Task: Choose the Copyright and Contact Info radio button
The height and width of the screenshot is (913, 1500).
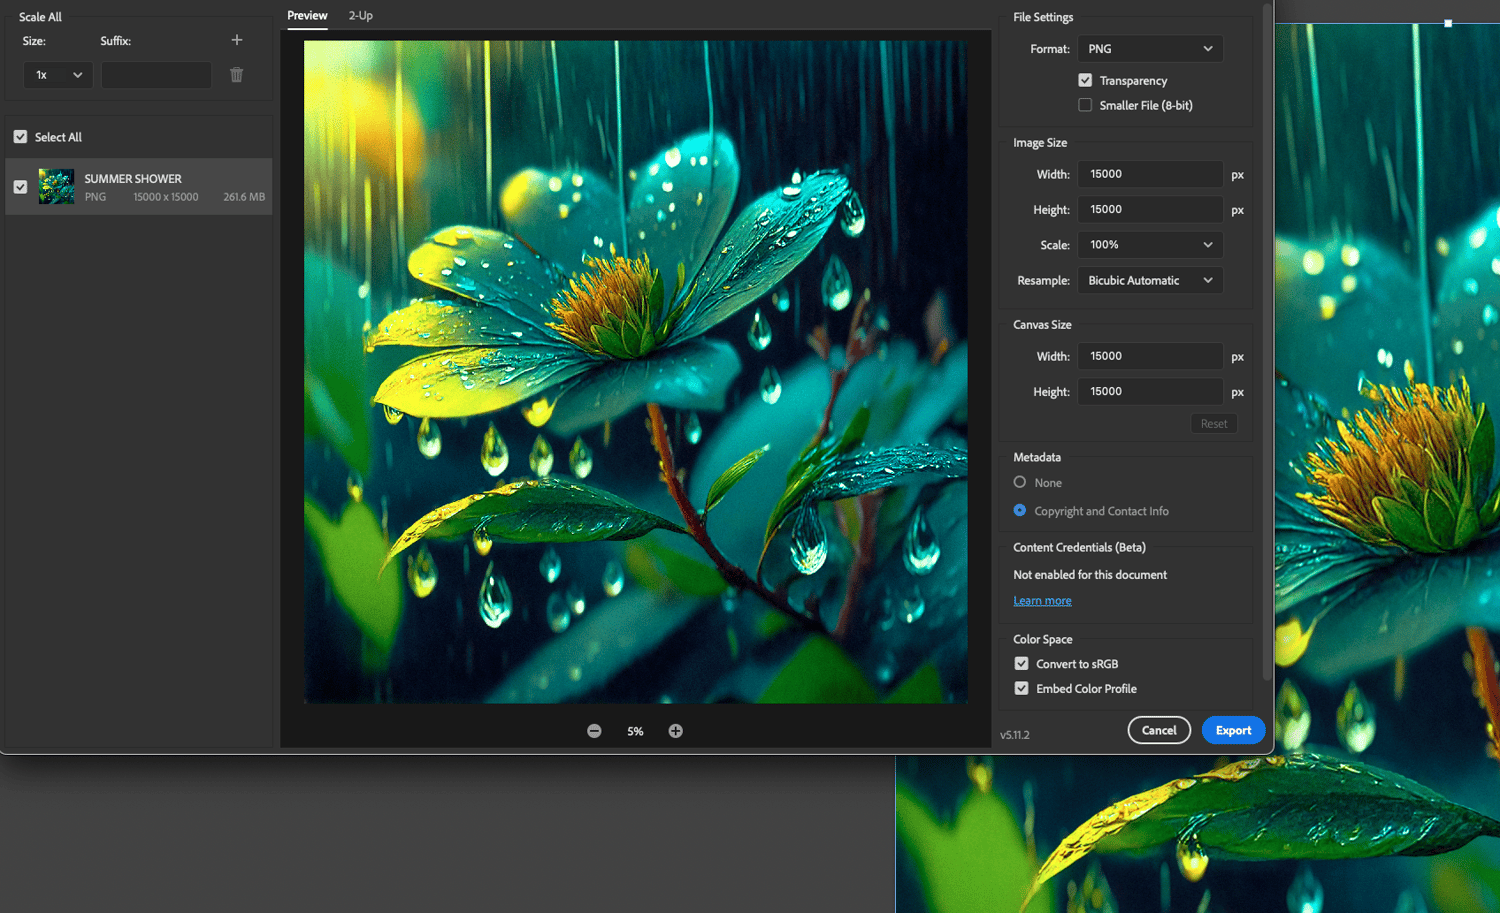Action: click(x=1020, y=510)
